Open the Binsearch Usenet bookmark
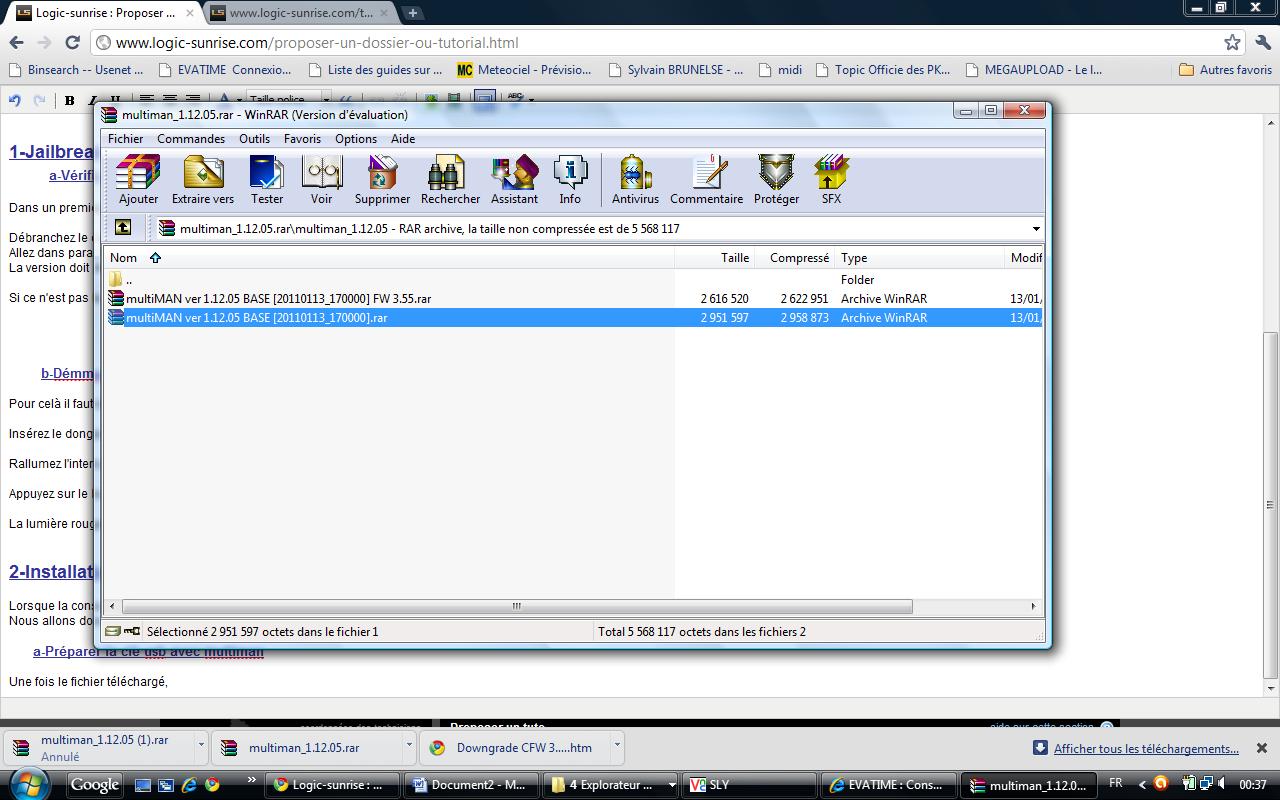The width and height of the screenshot is (1280, 800). coord(75,70)
